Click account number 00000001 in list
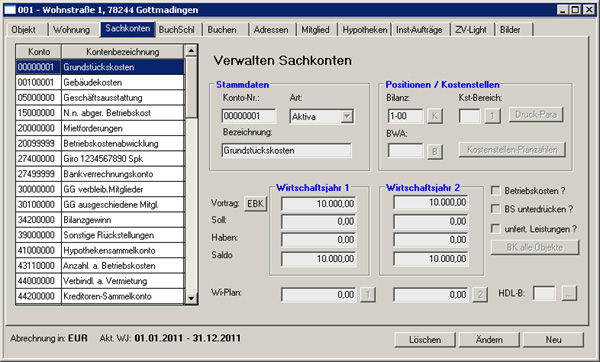Screen dimensions: 600x362 tap(38, 67)
